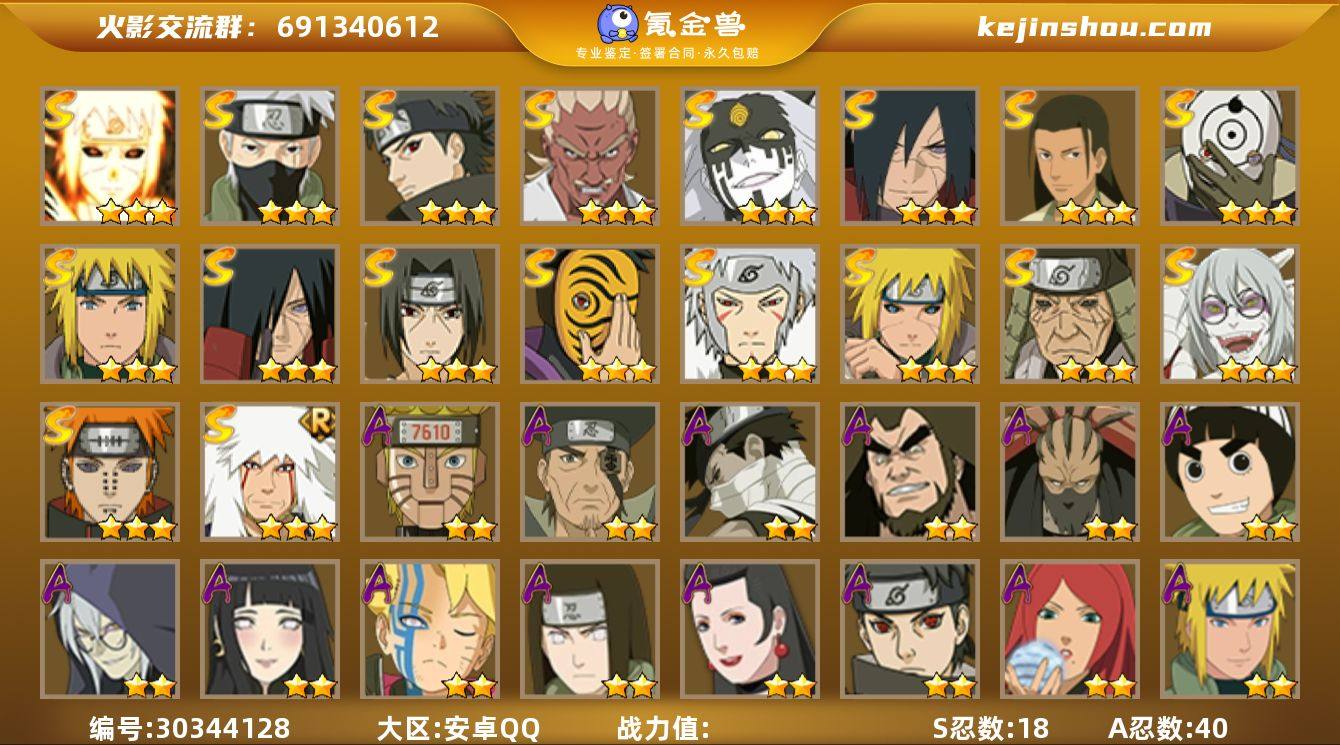Select the hooded Kabuto with glasses portrait

109,629
